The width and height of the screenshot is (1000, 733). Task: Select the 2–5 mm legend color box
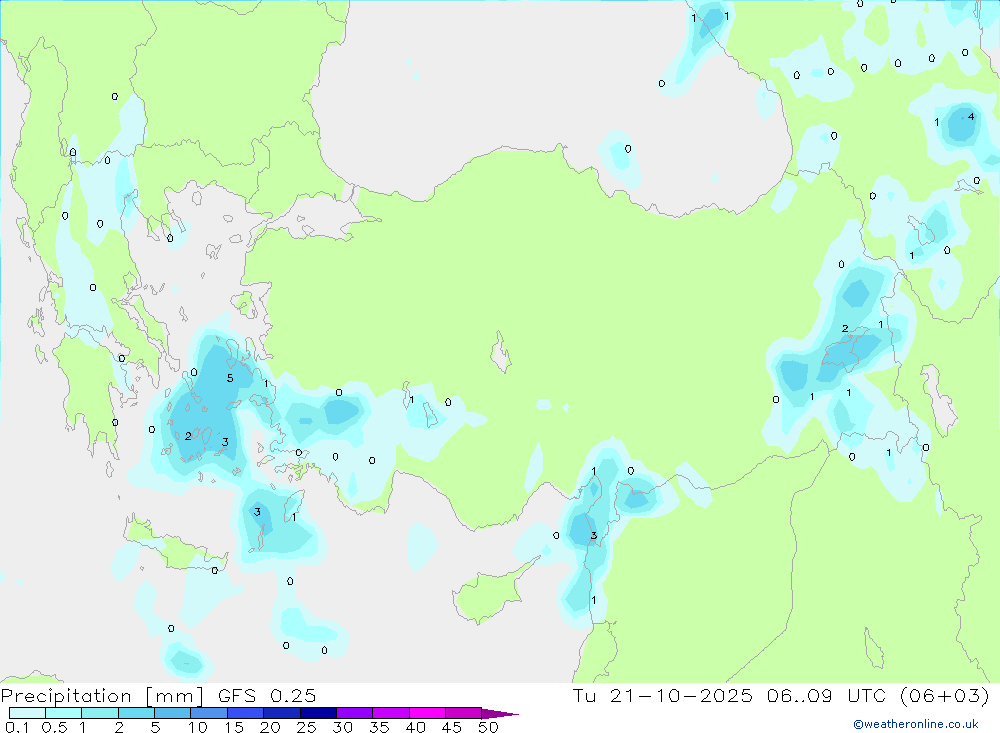pyautogui.click(x=136, y=713)
